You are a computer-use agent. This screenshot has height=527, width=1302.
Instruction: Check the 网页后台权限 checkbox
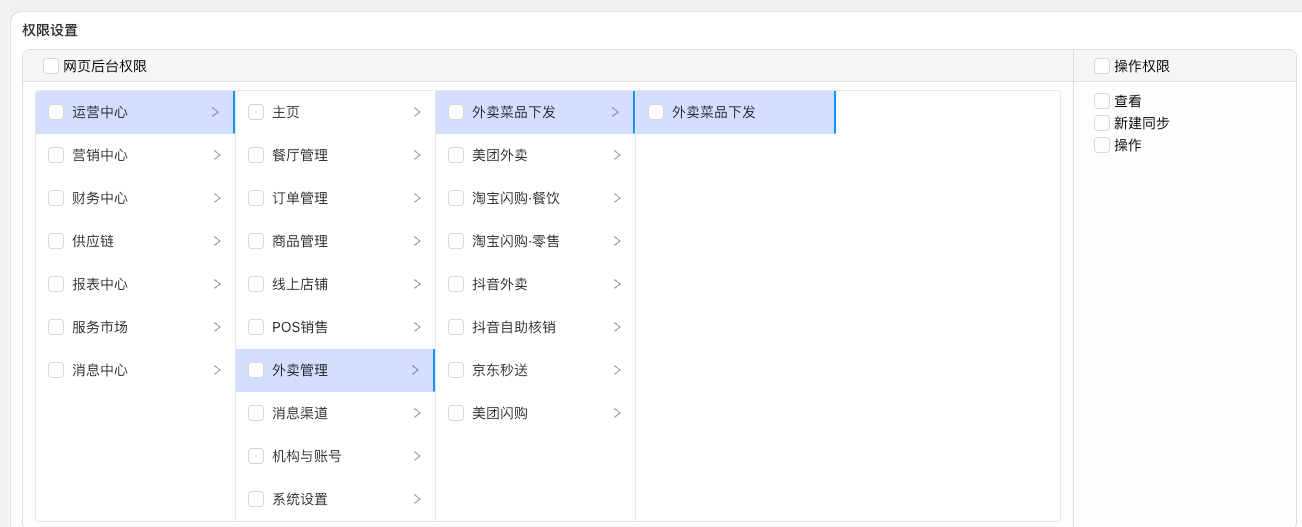point(51,66)
